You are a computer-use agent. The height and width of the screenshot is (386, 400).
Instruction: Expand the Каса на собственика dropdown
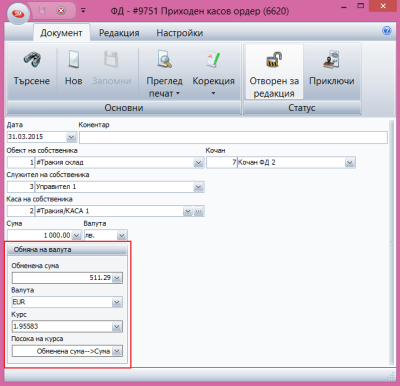tap(188, 211)
